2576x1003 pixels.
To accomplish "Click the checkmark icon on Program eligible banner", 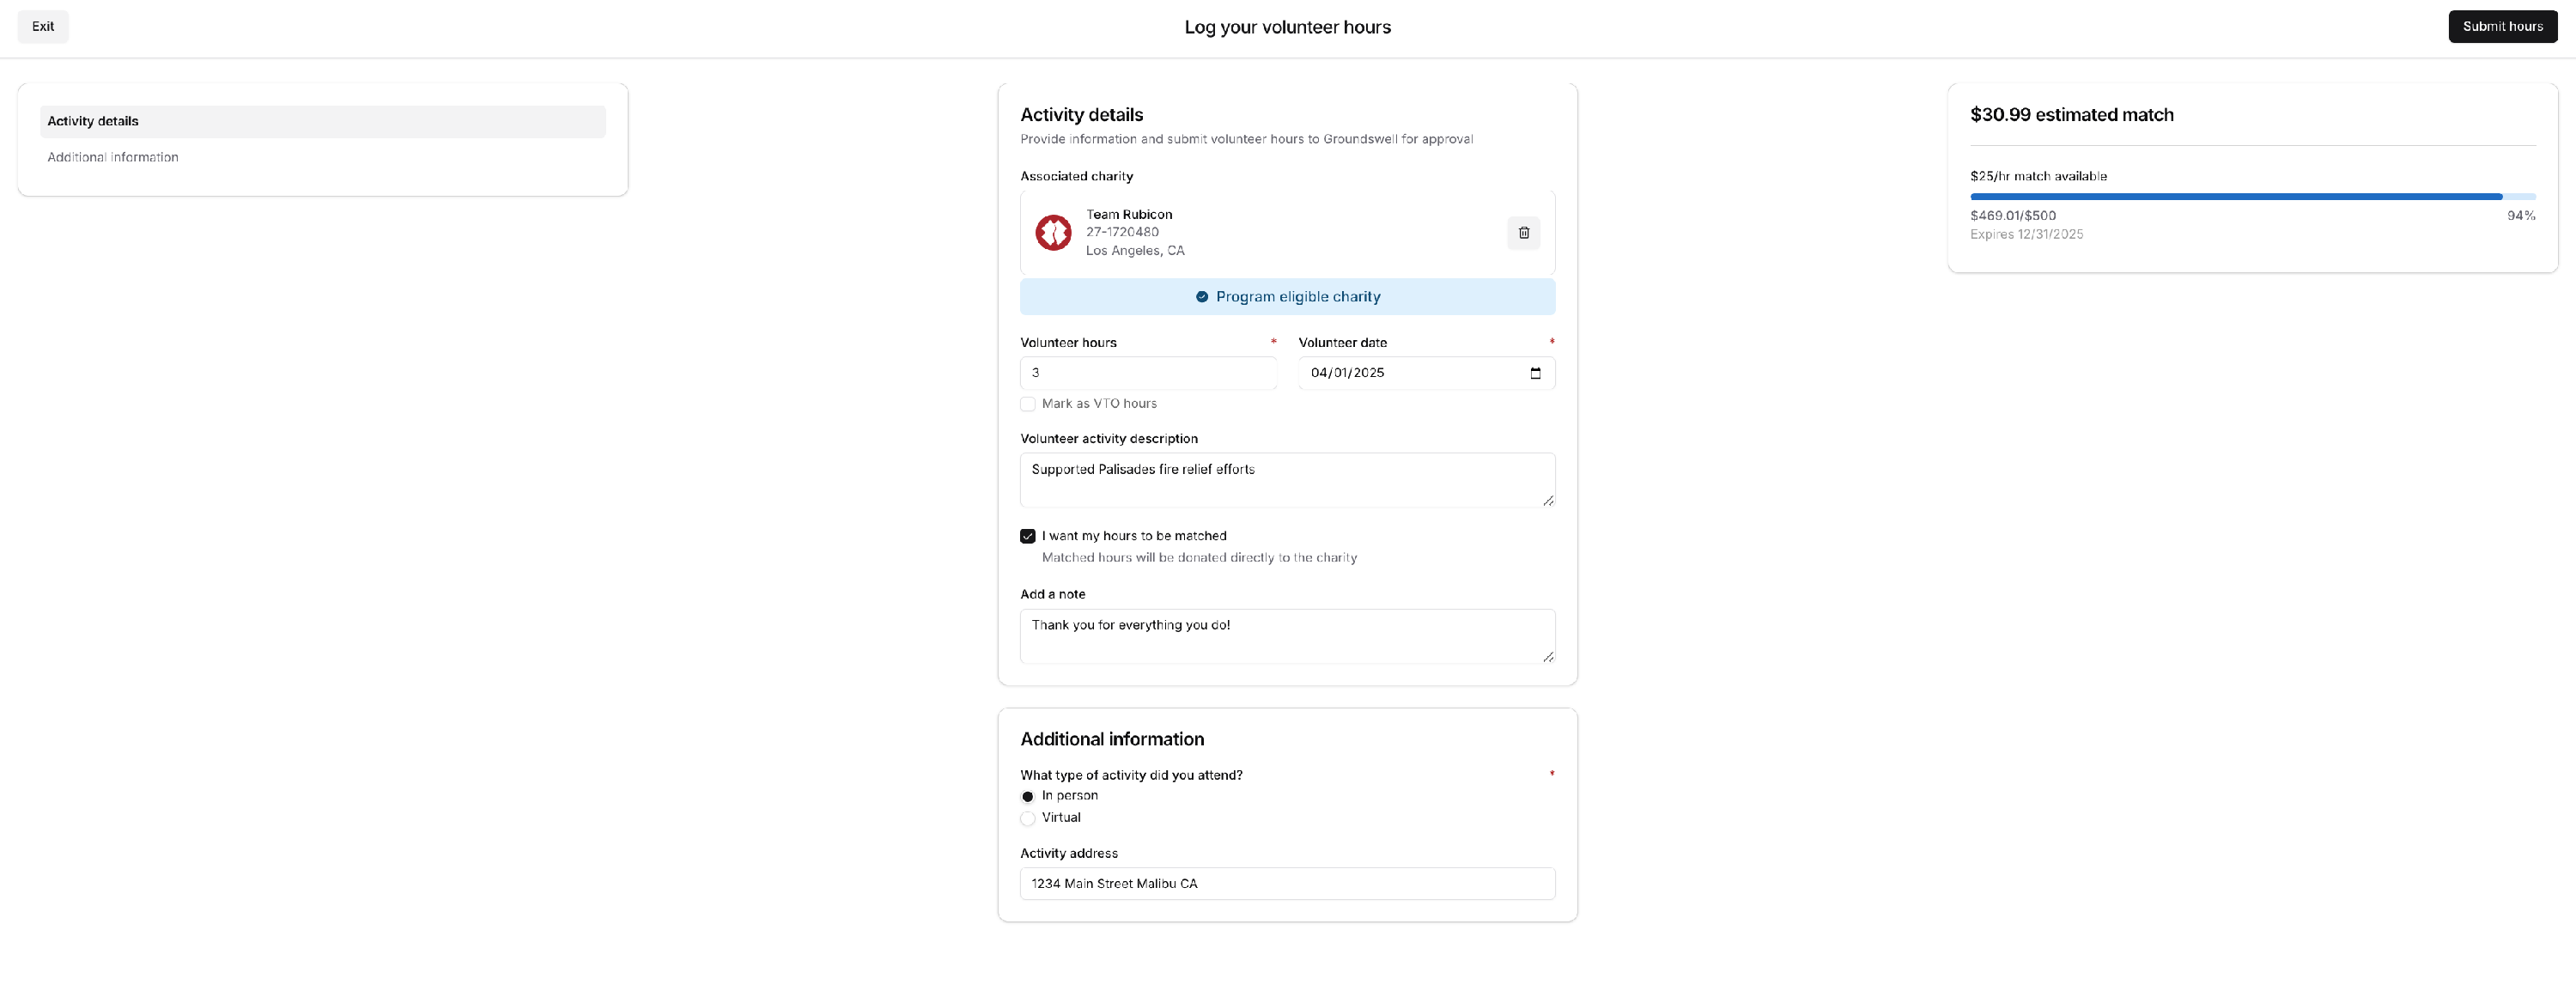I will [x=1201, y=297].
